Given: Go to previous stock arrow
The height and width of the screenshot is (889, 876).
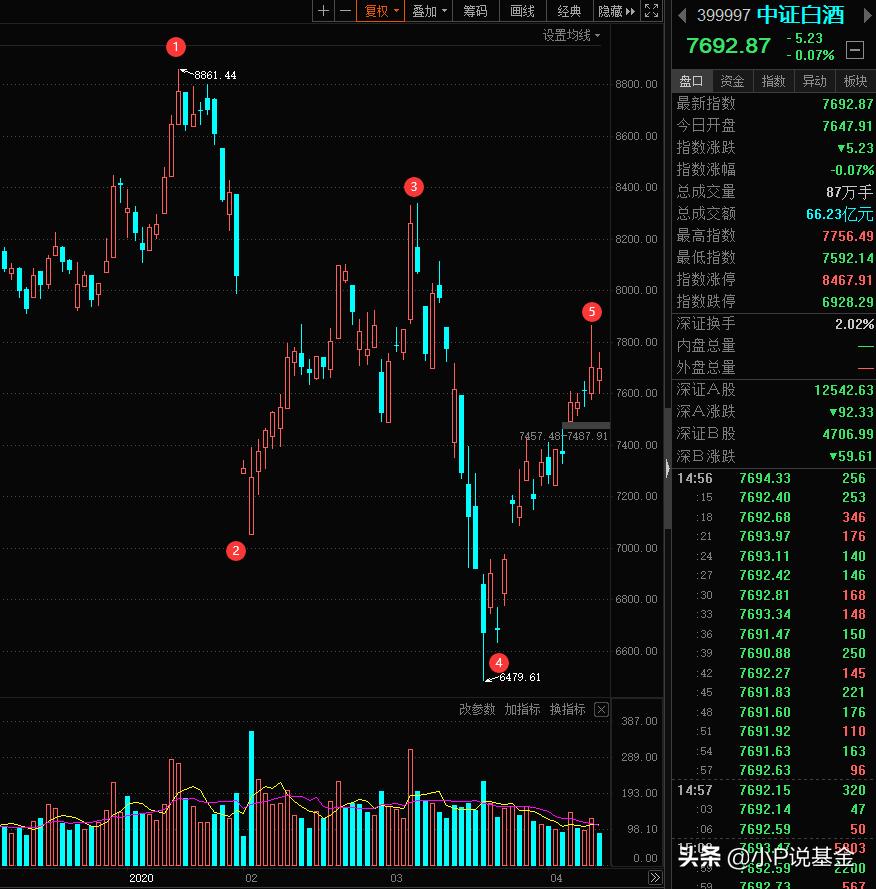Looking at the screenshot, I should [682, 15].
